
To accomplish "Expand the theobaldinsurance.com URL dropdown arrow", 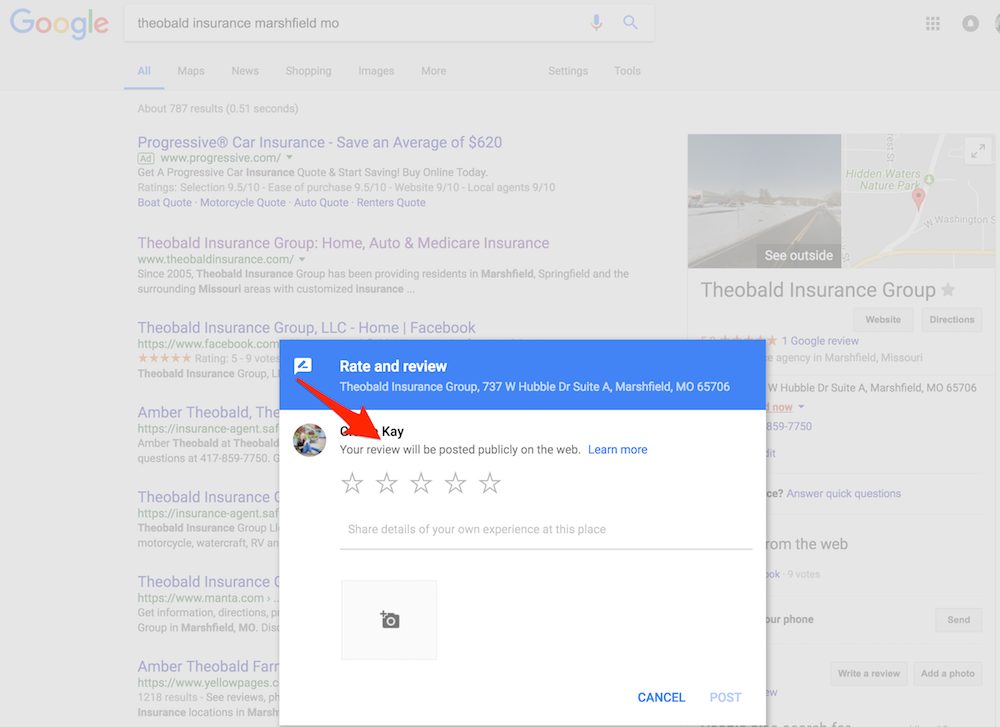I will [x=302, y=259].
